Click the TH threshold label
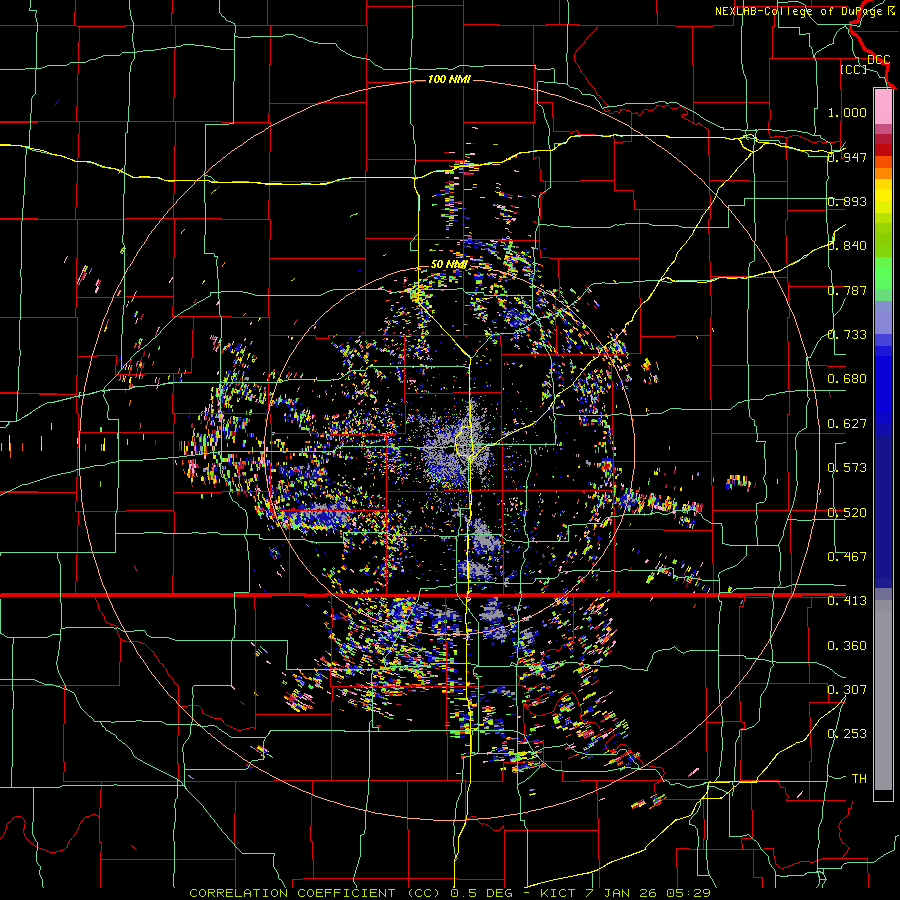 [859, 778]
